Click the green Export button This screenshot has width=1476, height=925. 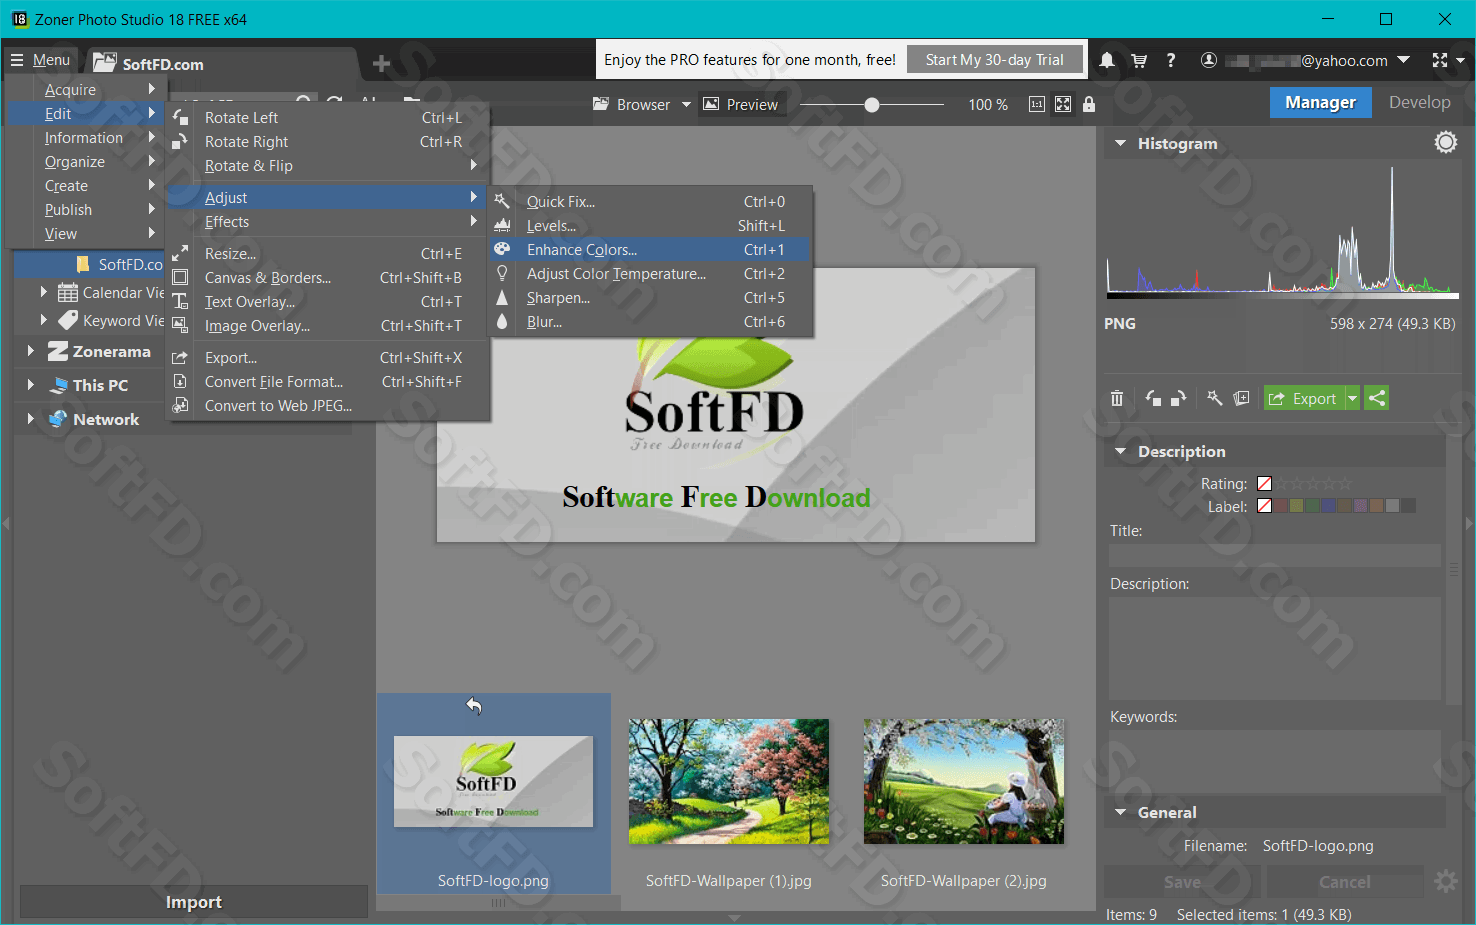coord(1304,398)
